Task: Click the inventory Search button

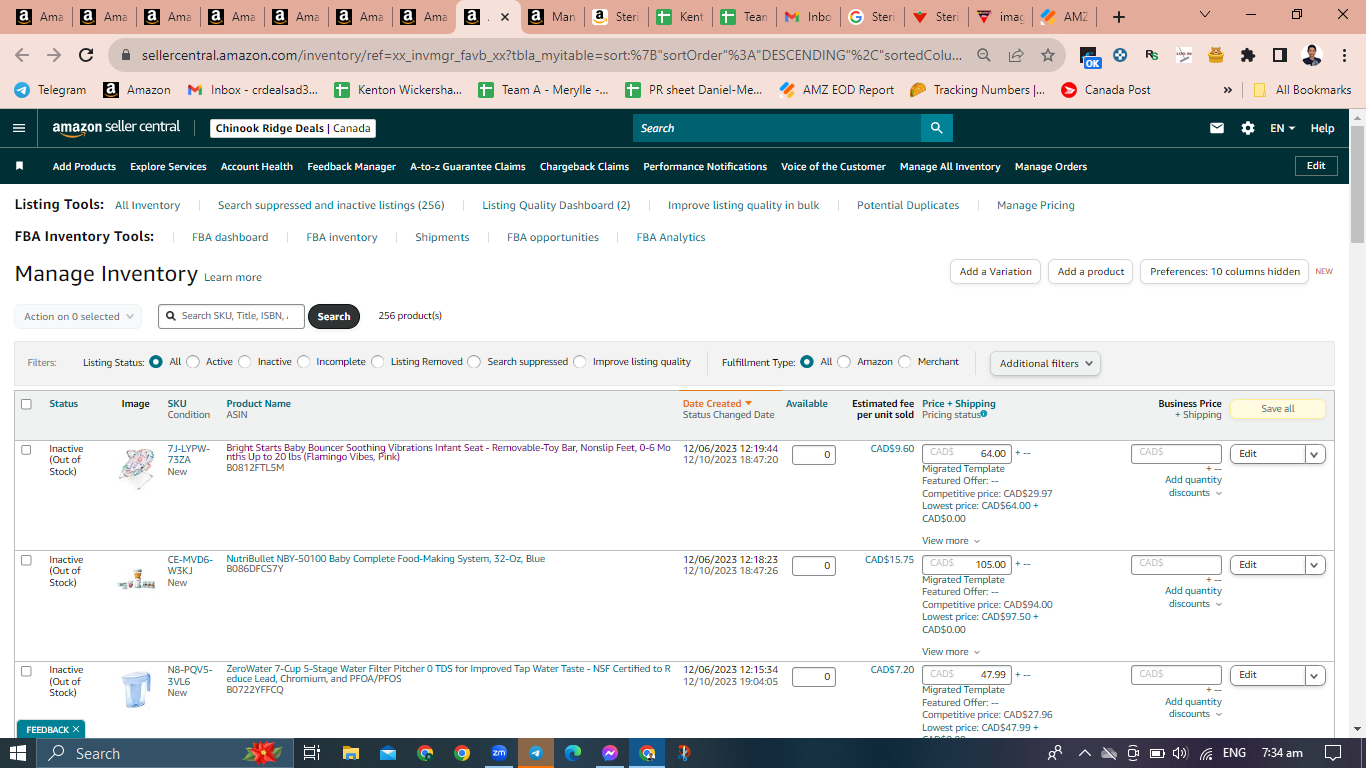Action: (334, 316)
